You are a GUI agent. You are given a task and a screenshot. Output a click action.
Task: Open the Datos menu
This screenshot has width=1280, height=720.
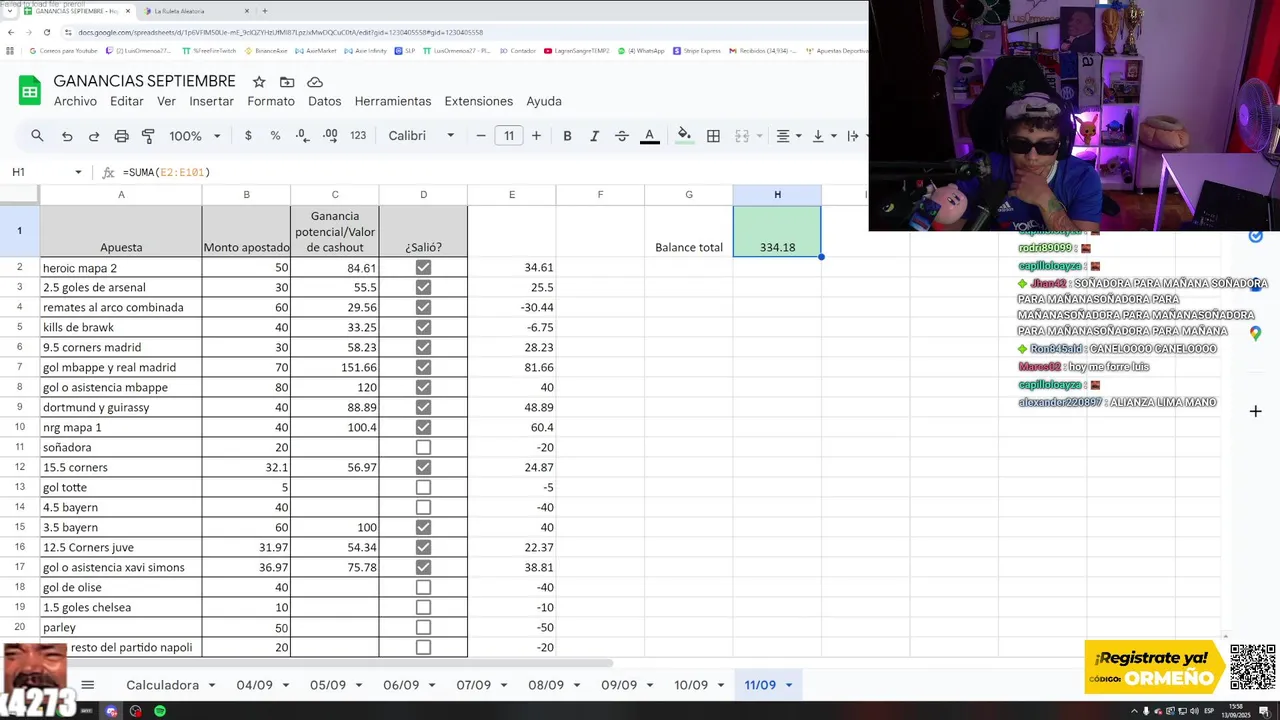click(x=325, y=101)
